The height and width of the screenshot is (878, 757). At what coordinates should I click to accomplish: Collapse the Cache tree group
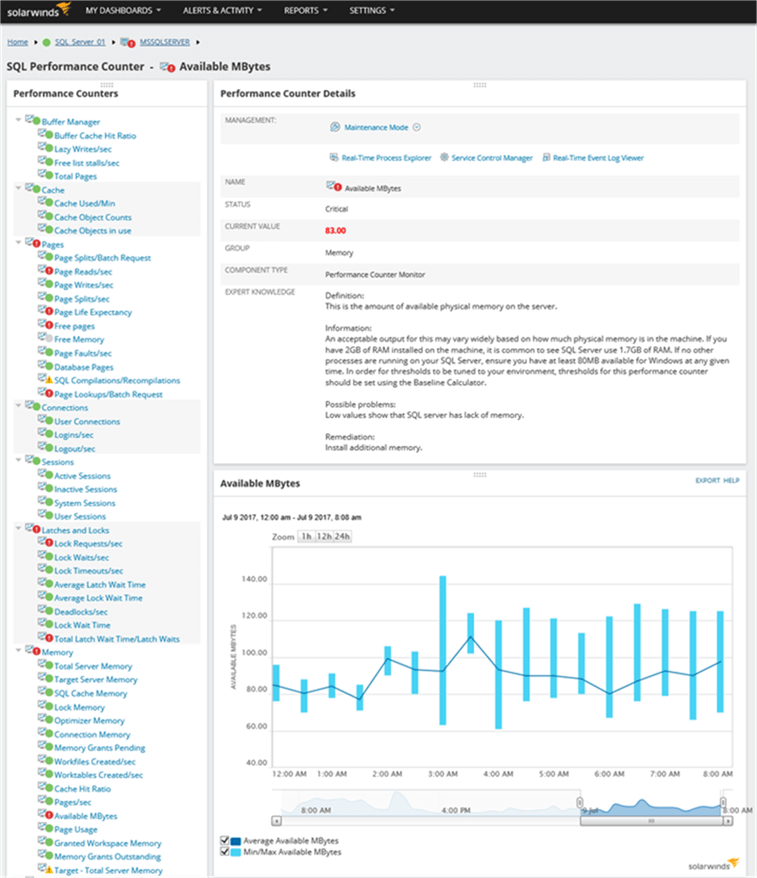click(x=18, y=188)
